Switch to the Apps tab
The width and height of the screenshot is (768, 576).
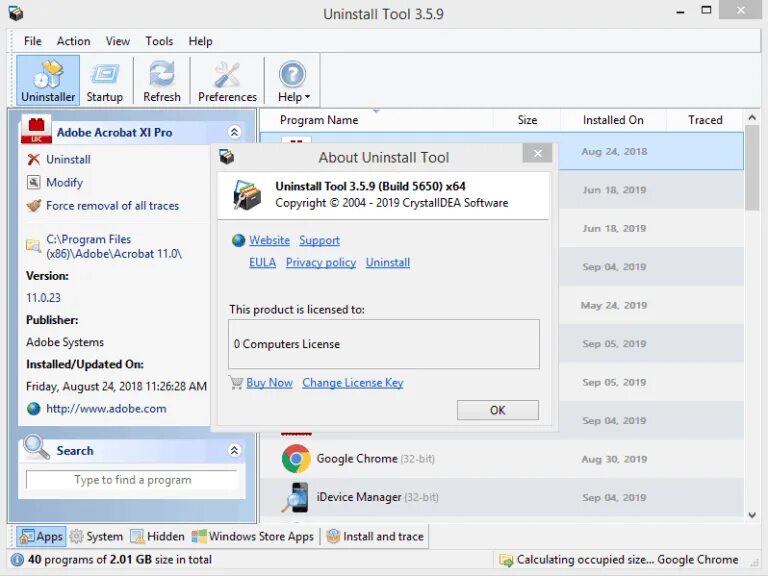[41, 536]
